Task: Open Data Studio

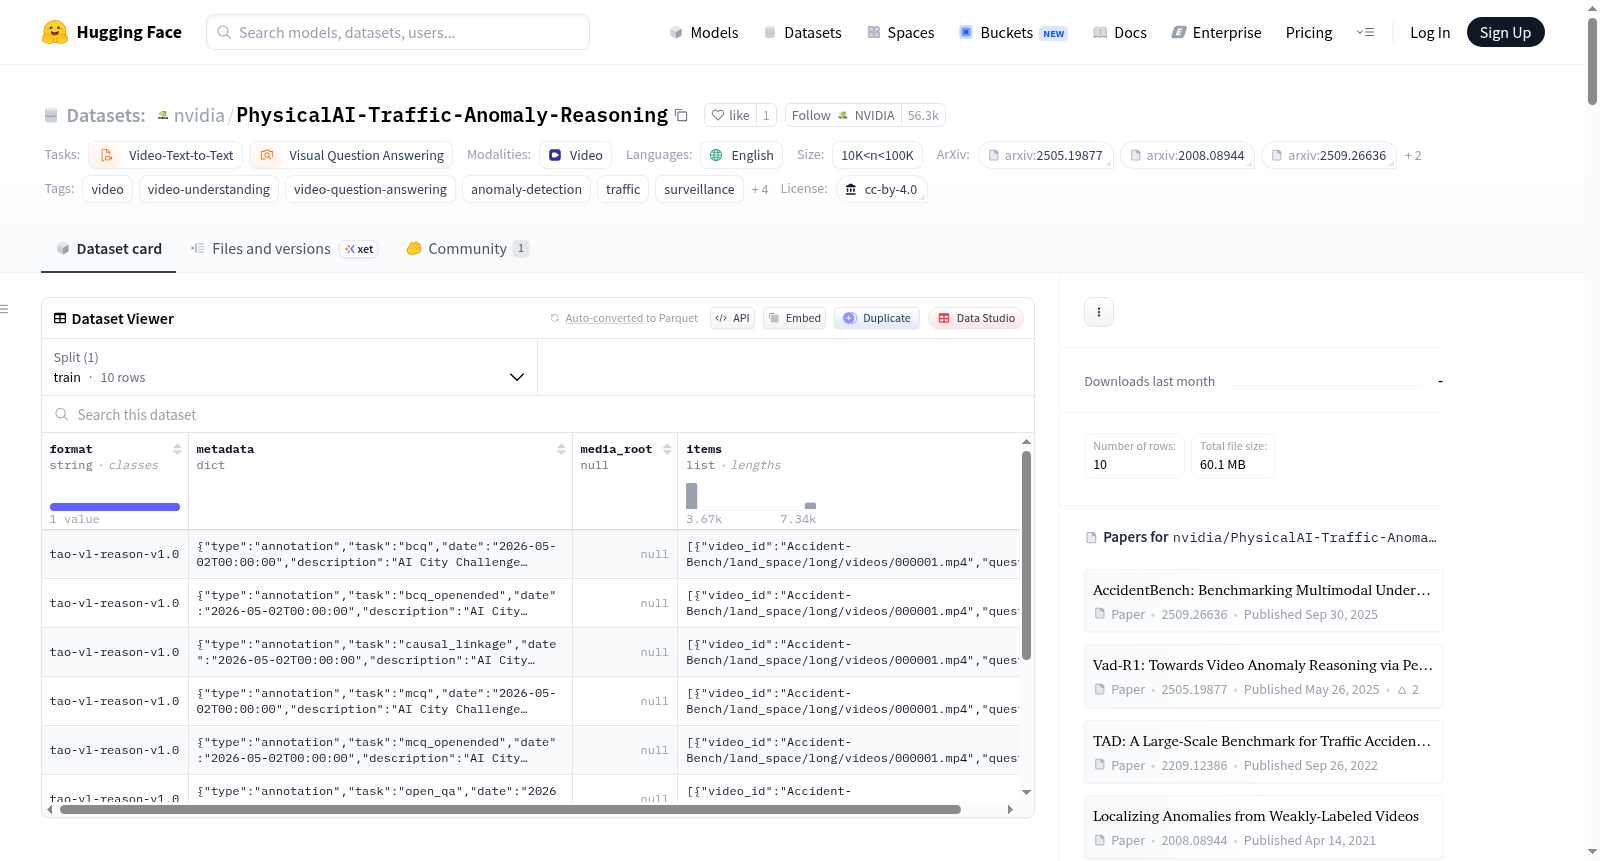Action: pos(976,318)
